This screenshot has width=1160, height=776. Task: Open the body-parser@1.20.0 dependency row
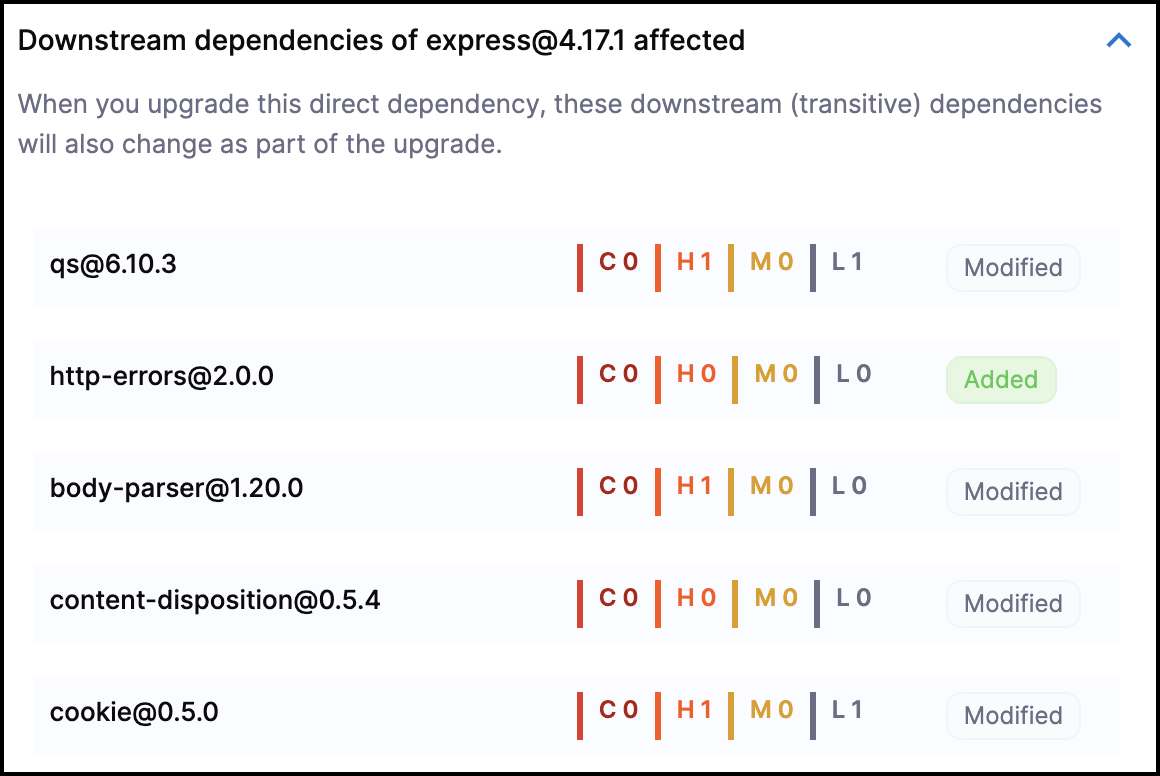(176, 489)
